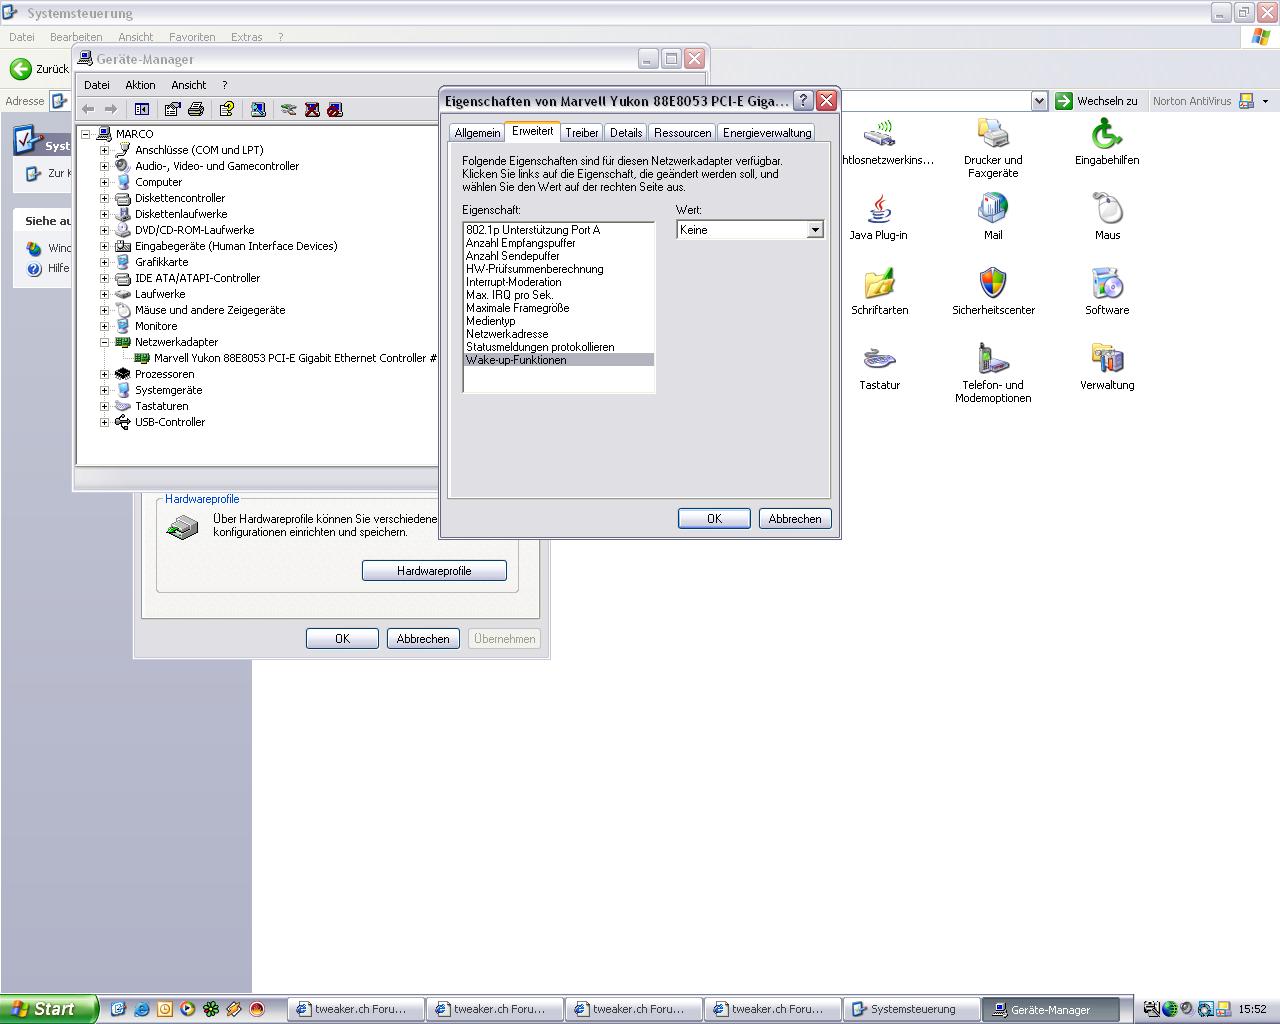Viewport: 1280px width, 1024px height.
Task: Click the scan for hardware changes icon
Action: [288, 109]
